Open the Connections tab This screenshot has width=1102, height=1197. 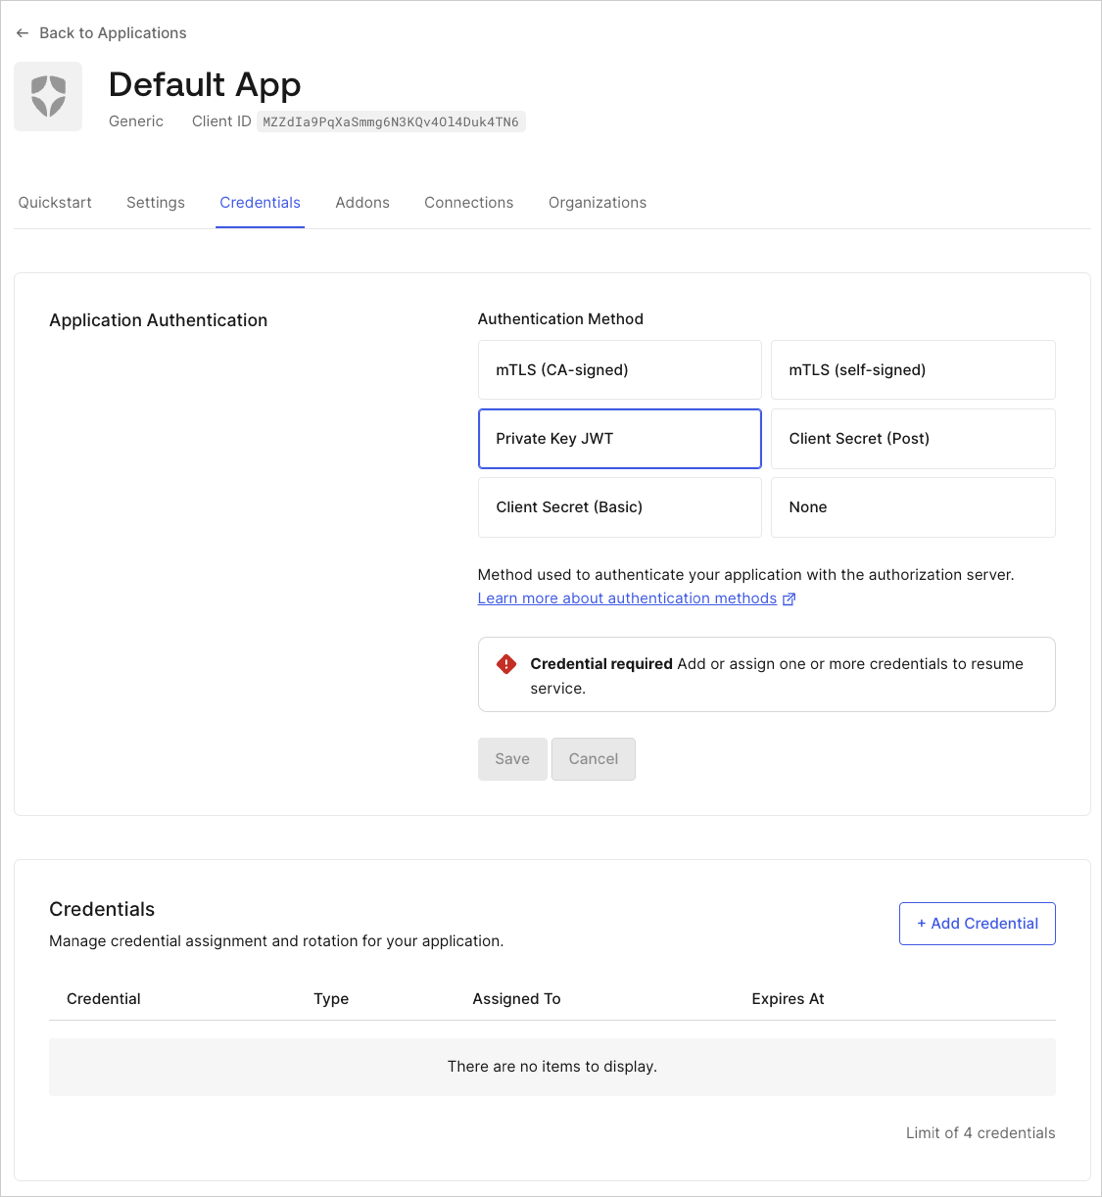click(468, 202)
